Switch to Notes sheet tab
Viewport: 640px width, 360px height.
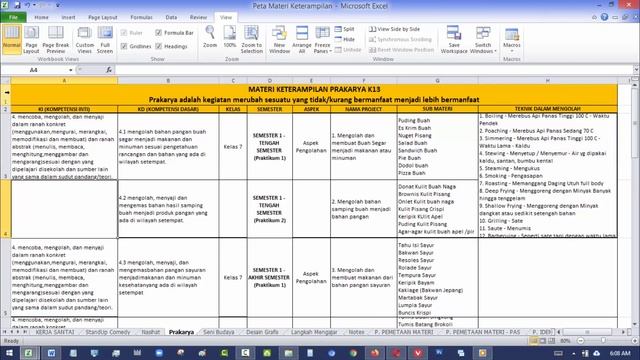click(356, 332)
